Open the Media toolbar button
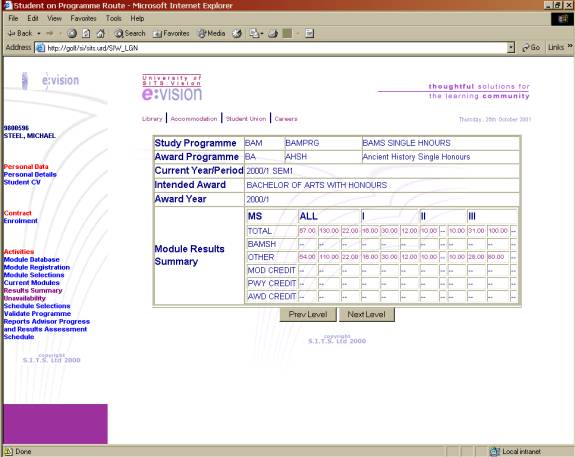Screen dimensions: 575x457 tap(212, 33)
